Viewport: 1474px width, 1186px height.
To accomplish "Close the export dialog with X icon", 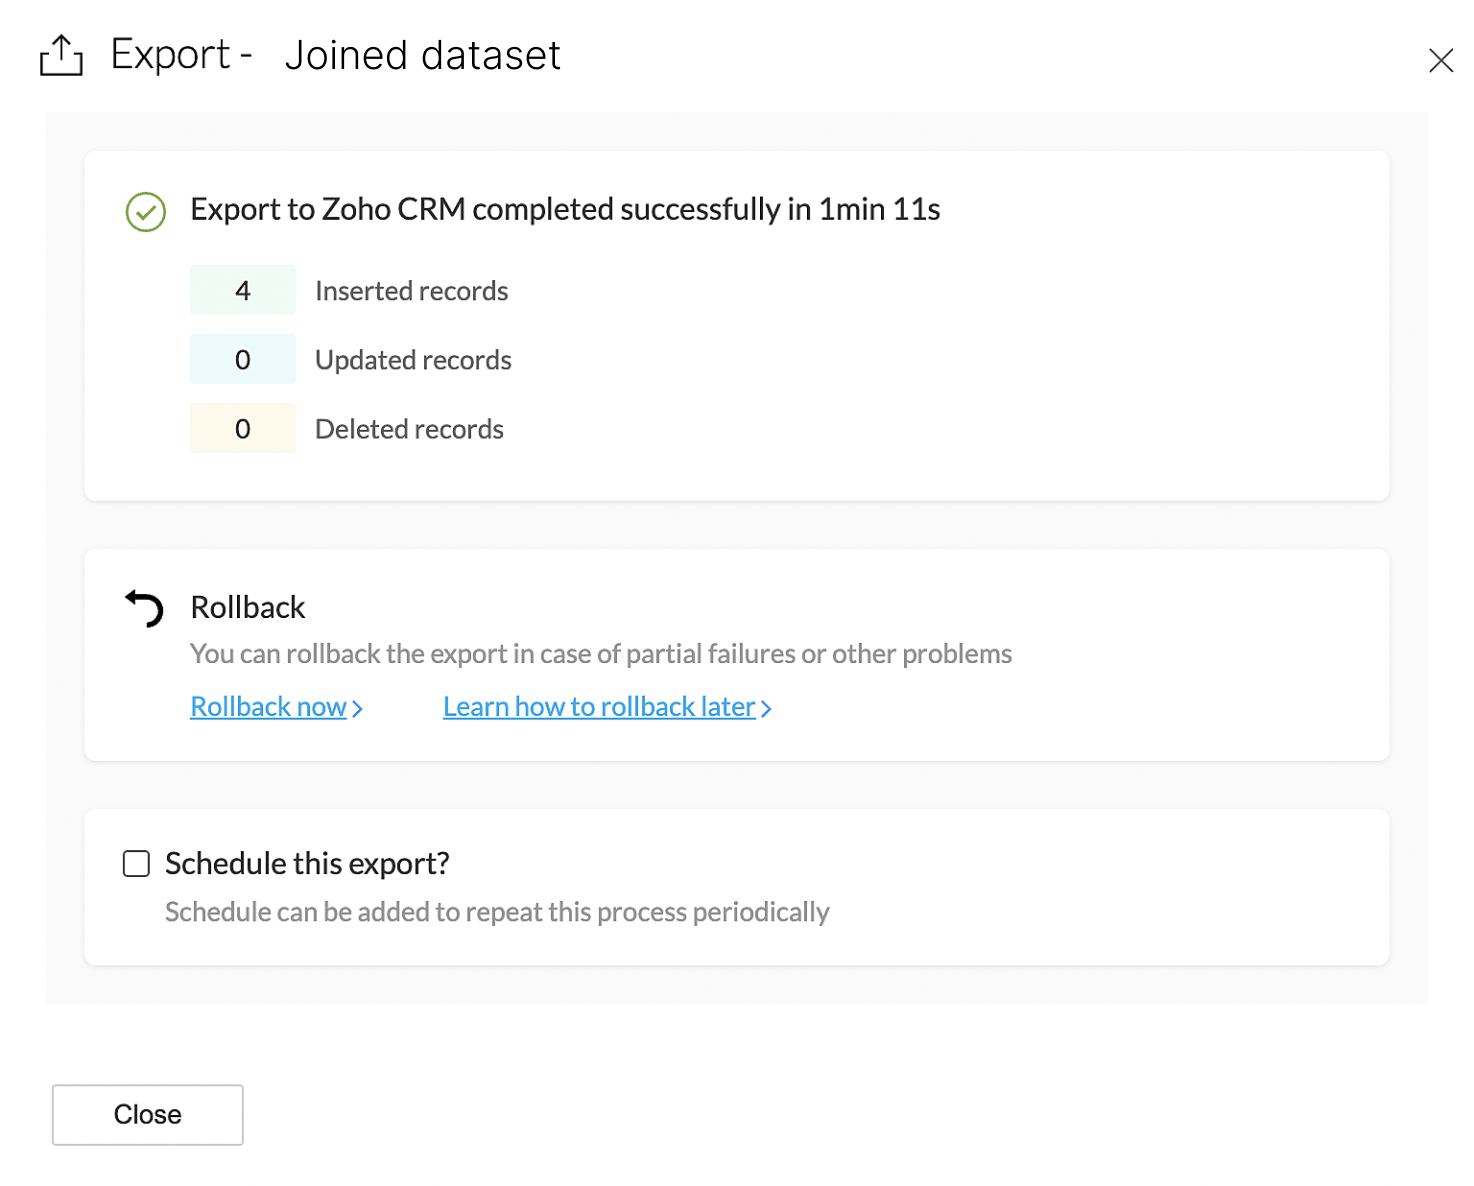I will [x=1440, y=61].
